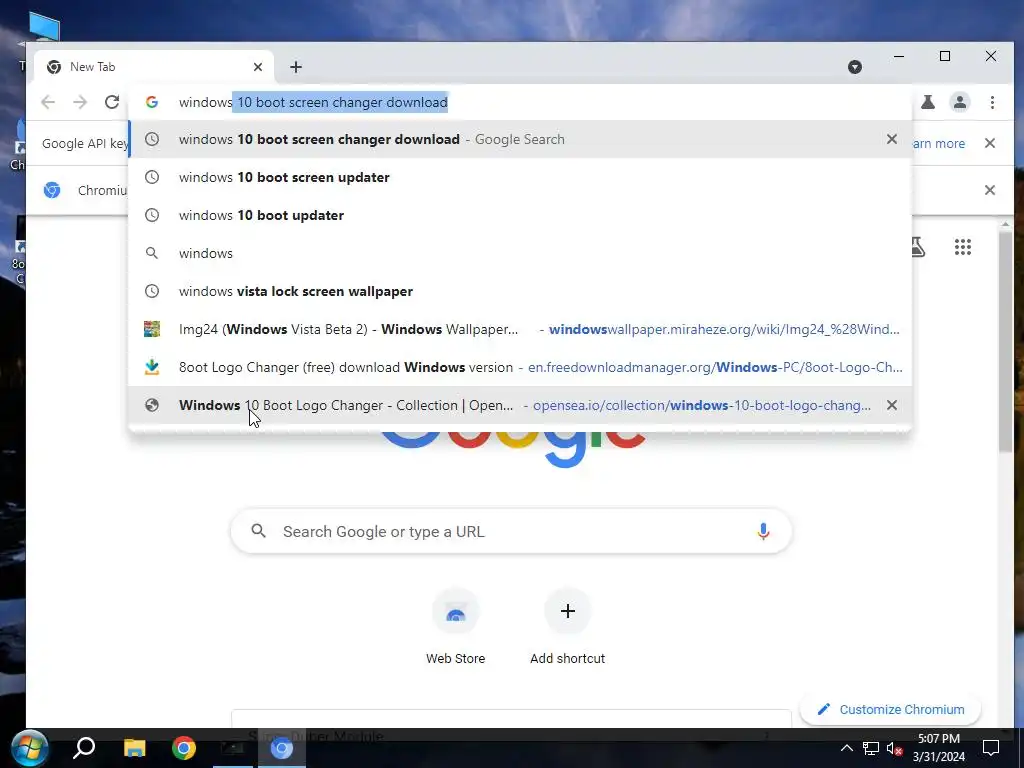Screen dimensions: 1024x768
Task: Reload the page with the refresh icon
Action: [x=112, y=102]
